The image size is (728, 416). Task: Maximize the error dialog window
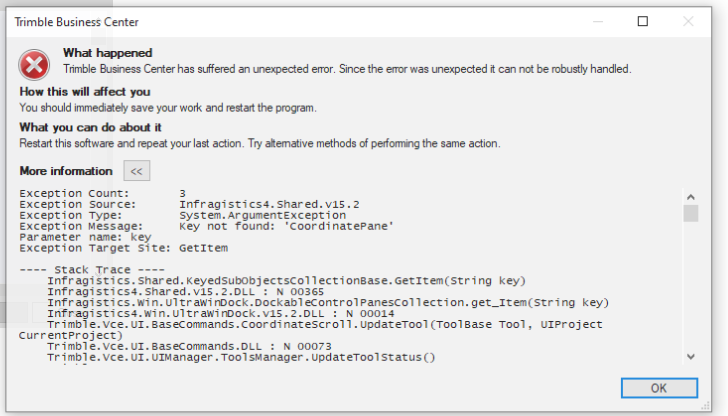tap(642, 21)
